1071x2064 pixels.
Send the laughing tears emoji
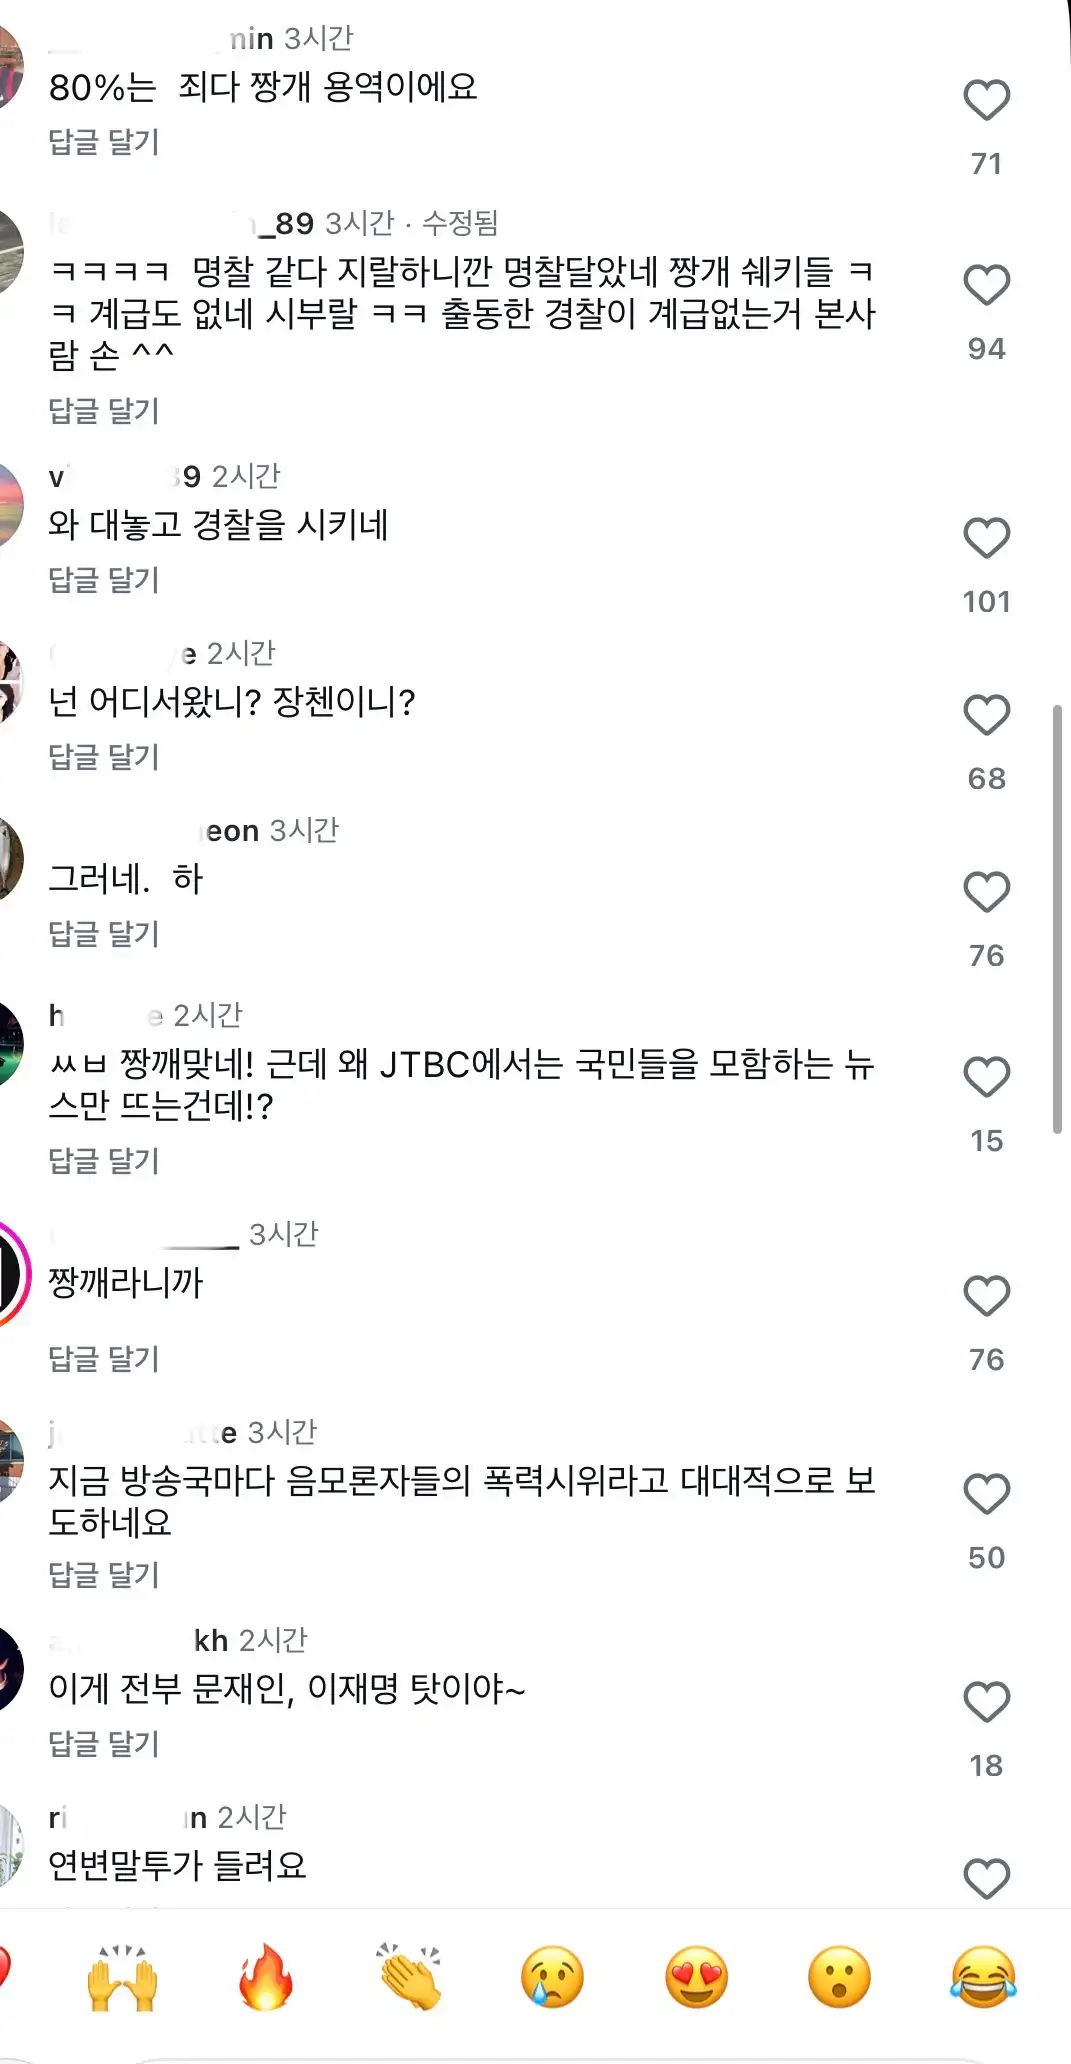(984, 1978)
